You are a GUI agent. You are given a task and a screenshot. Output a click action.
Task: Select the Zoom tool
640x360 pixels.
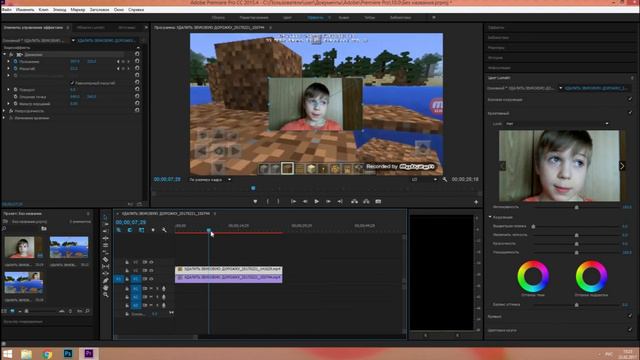tap(106, 295)
